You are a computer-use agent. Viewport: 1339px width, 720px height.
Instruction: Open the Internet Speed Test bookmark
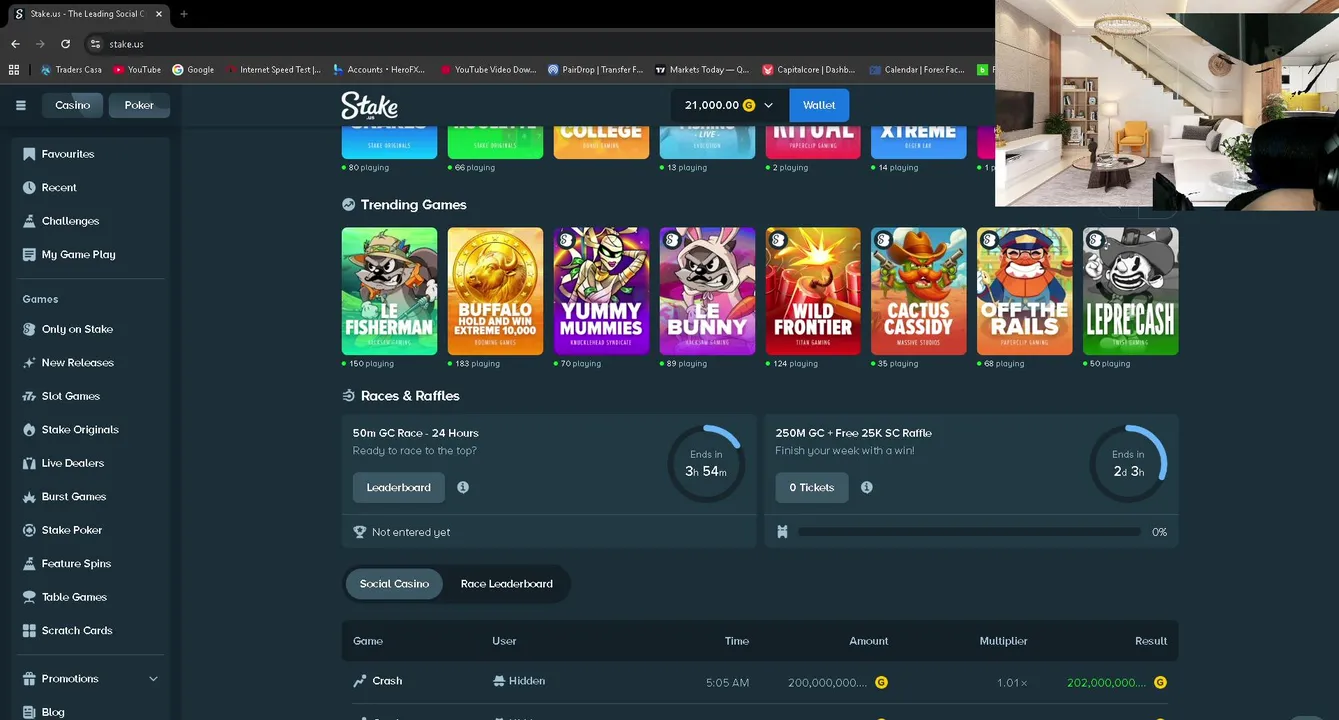pyautogui.click(x=273, y=70)
